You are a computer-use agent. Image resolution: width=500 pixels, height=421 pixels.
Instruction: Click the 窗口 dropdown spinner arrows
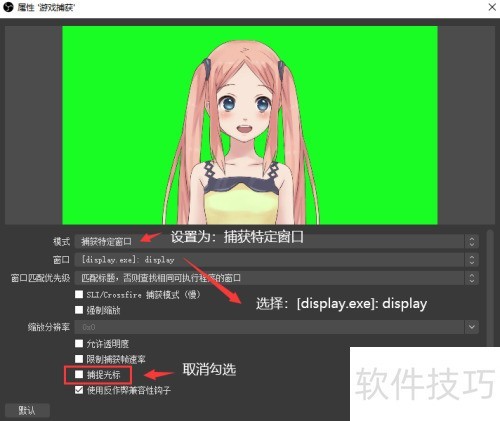pos(472,260)
